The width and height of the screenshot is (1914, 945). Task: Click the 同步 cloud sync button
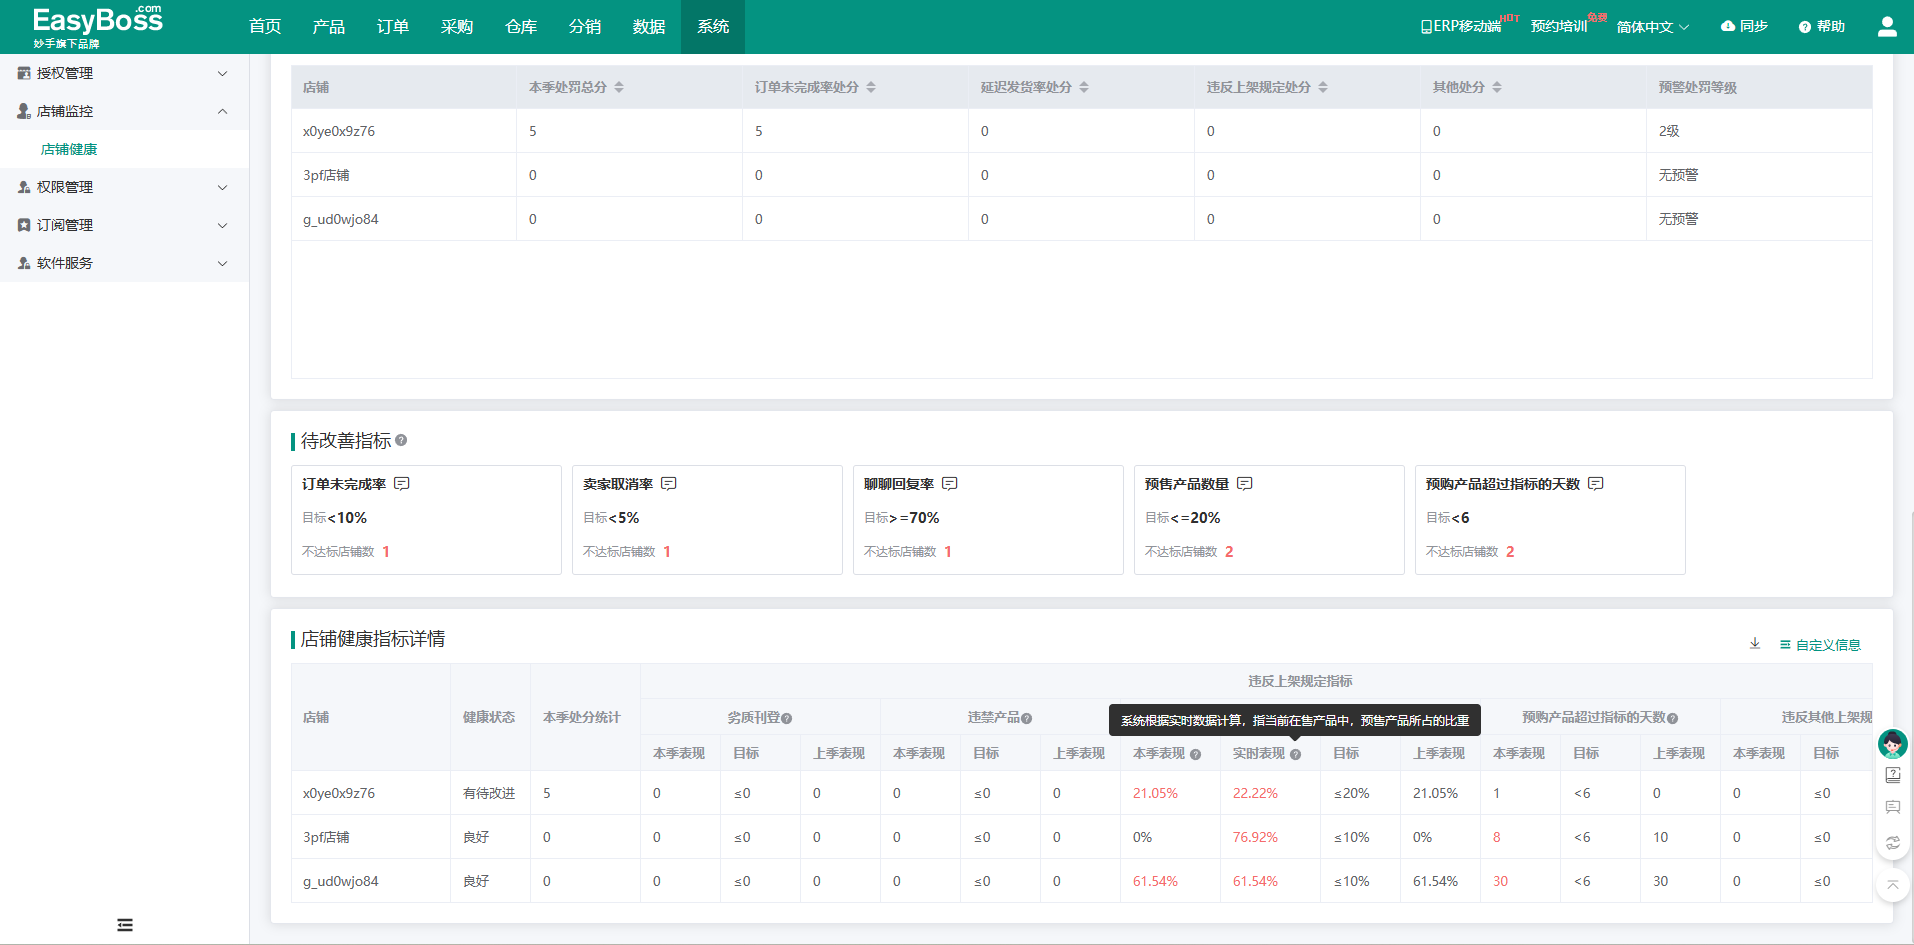[x=1744, y=27]
